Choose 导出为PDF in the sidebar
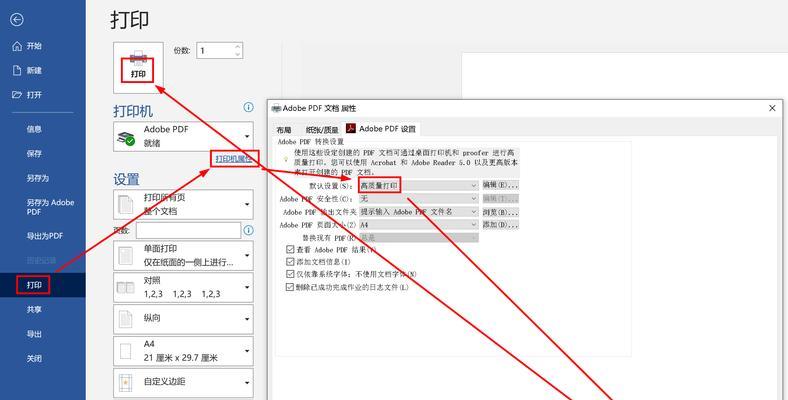 pos(45,236)
